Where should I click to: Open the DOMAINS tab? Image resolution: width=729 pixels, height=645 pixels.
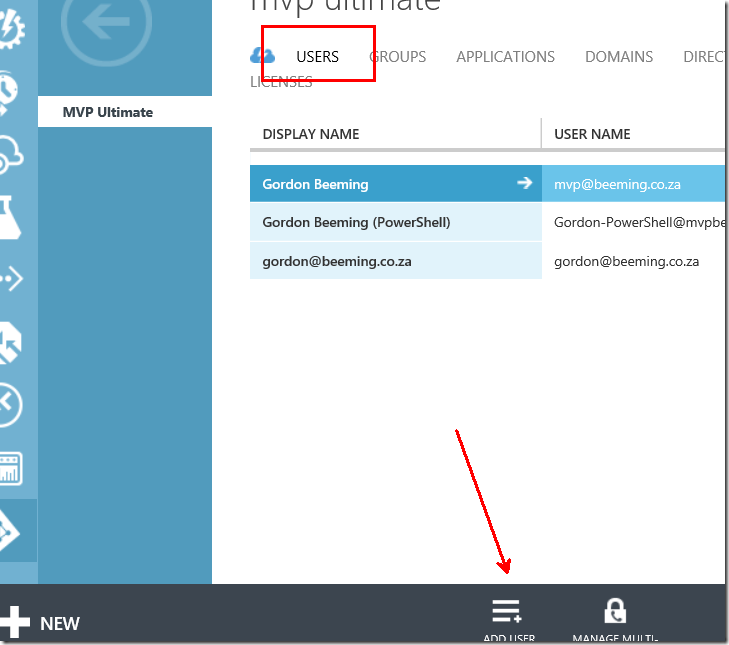tap(619, 57)
